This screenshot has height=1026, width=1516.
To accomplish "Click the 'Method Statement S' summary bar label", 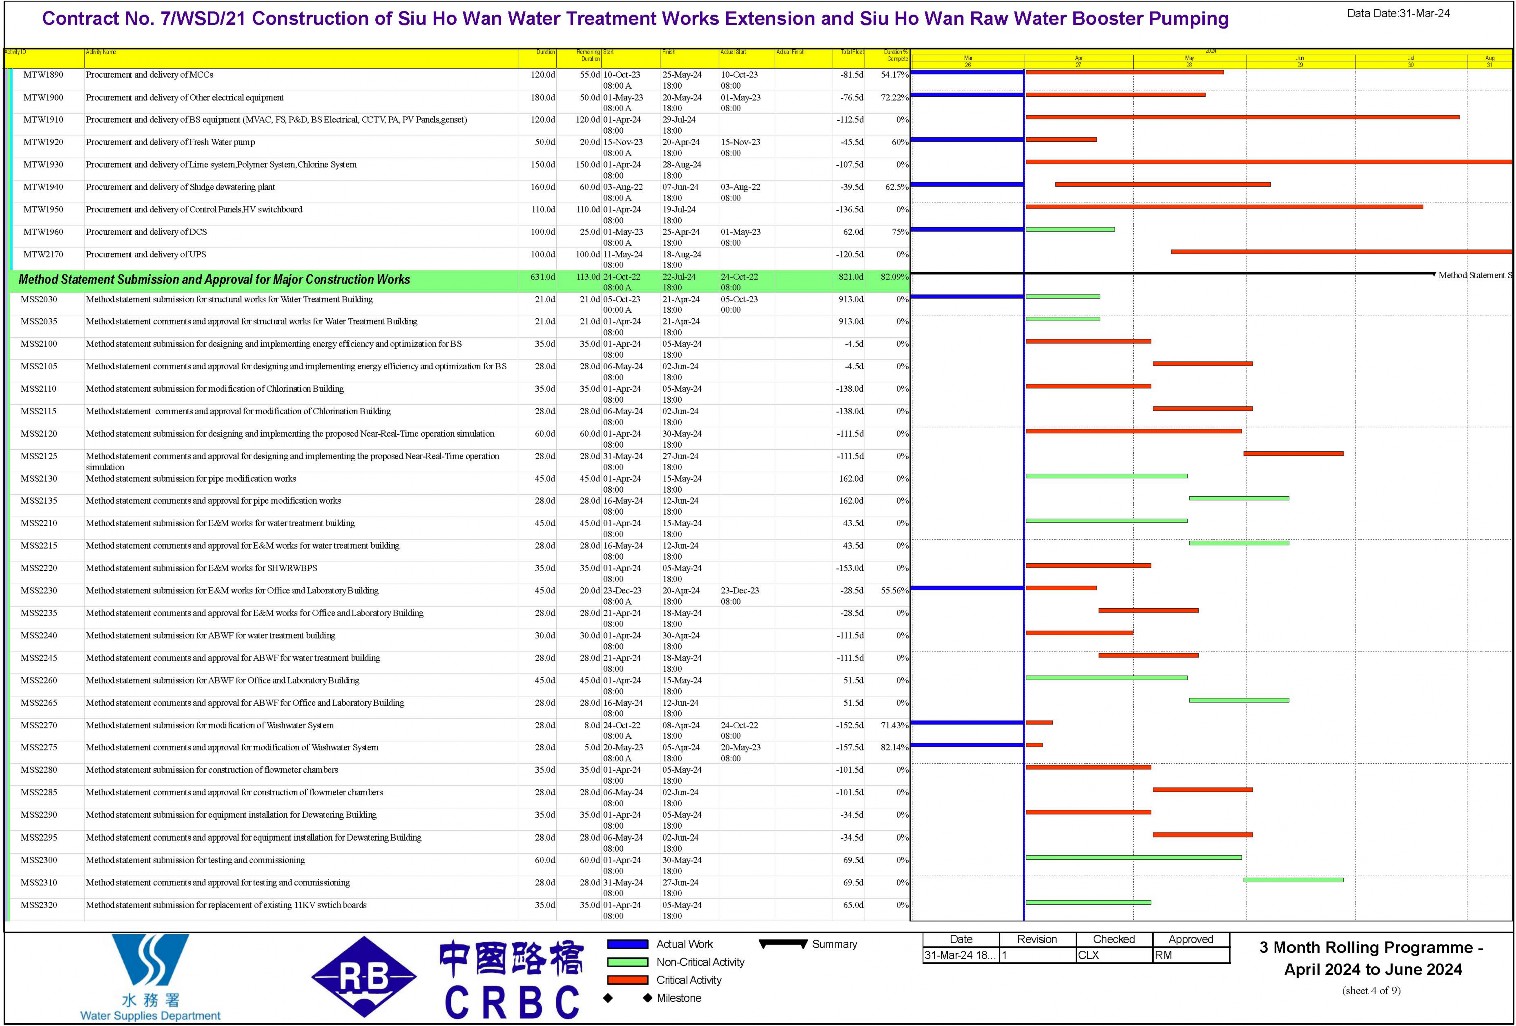I will 1475,275.
